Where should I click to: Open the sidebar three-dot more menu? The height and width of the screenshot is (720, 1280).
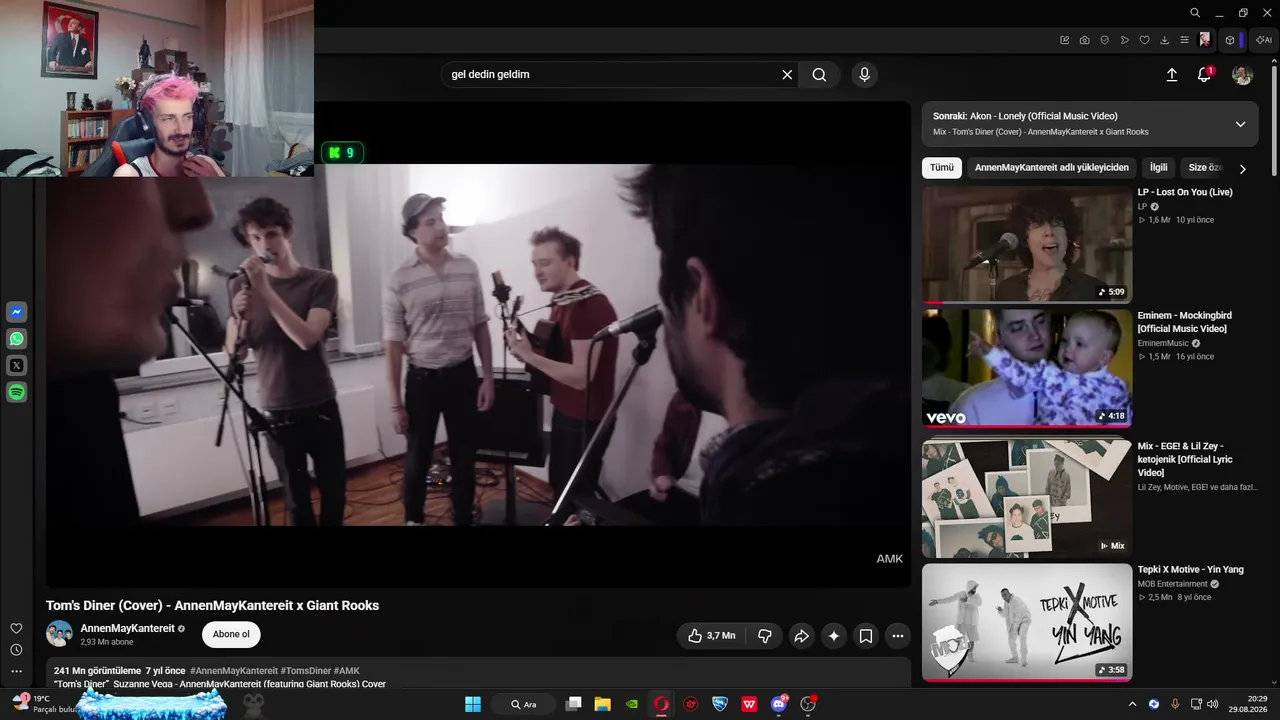pyautogui.click(x=16, y=672)
